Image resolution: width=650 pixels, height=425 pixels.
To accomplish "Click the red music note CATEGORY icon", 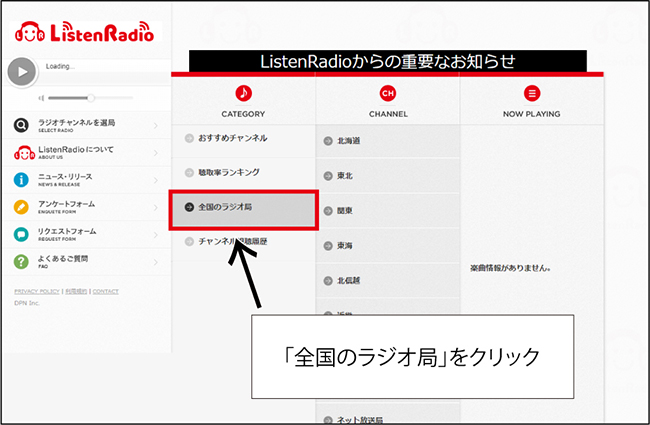I will (243, 93).
